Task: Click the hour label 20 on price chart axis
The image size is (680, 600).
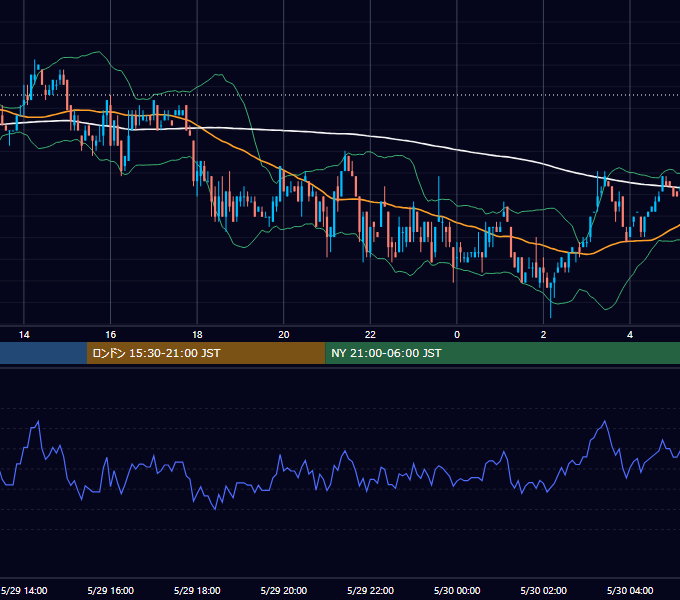Action: (x=284, y=335)
